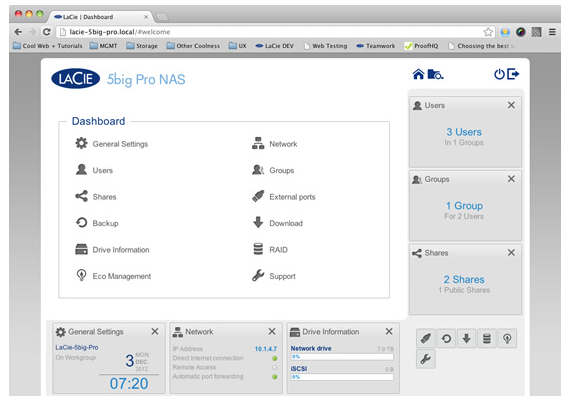This screenshot has width=570, height=400.
Task: Click Eco Management icon in widget tray
Action: coord(507,339)
